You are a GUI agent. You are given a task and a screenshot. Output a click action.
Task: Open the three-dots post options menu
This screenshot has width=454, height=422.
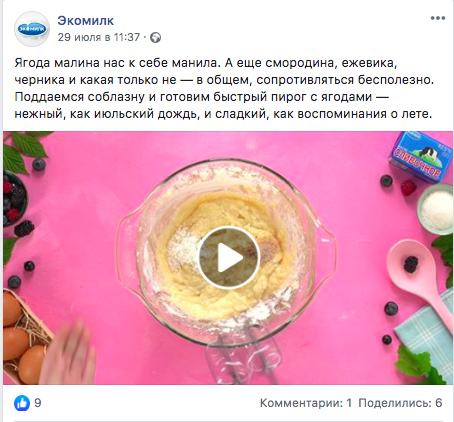(438, 18)
